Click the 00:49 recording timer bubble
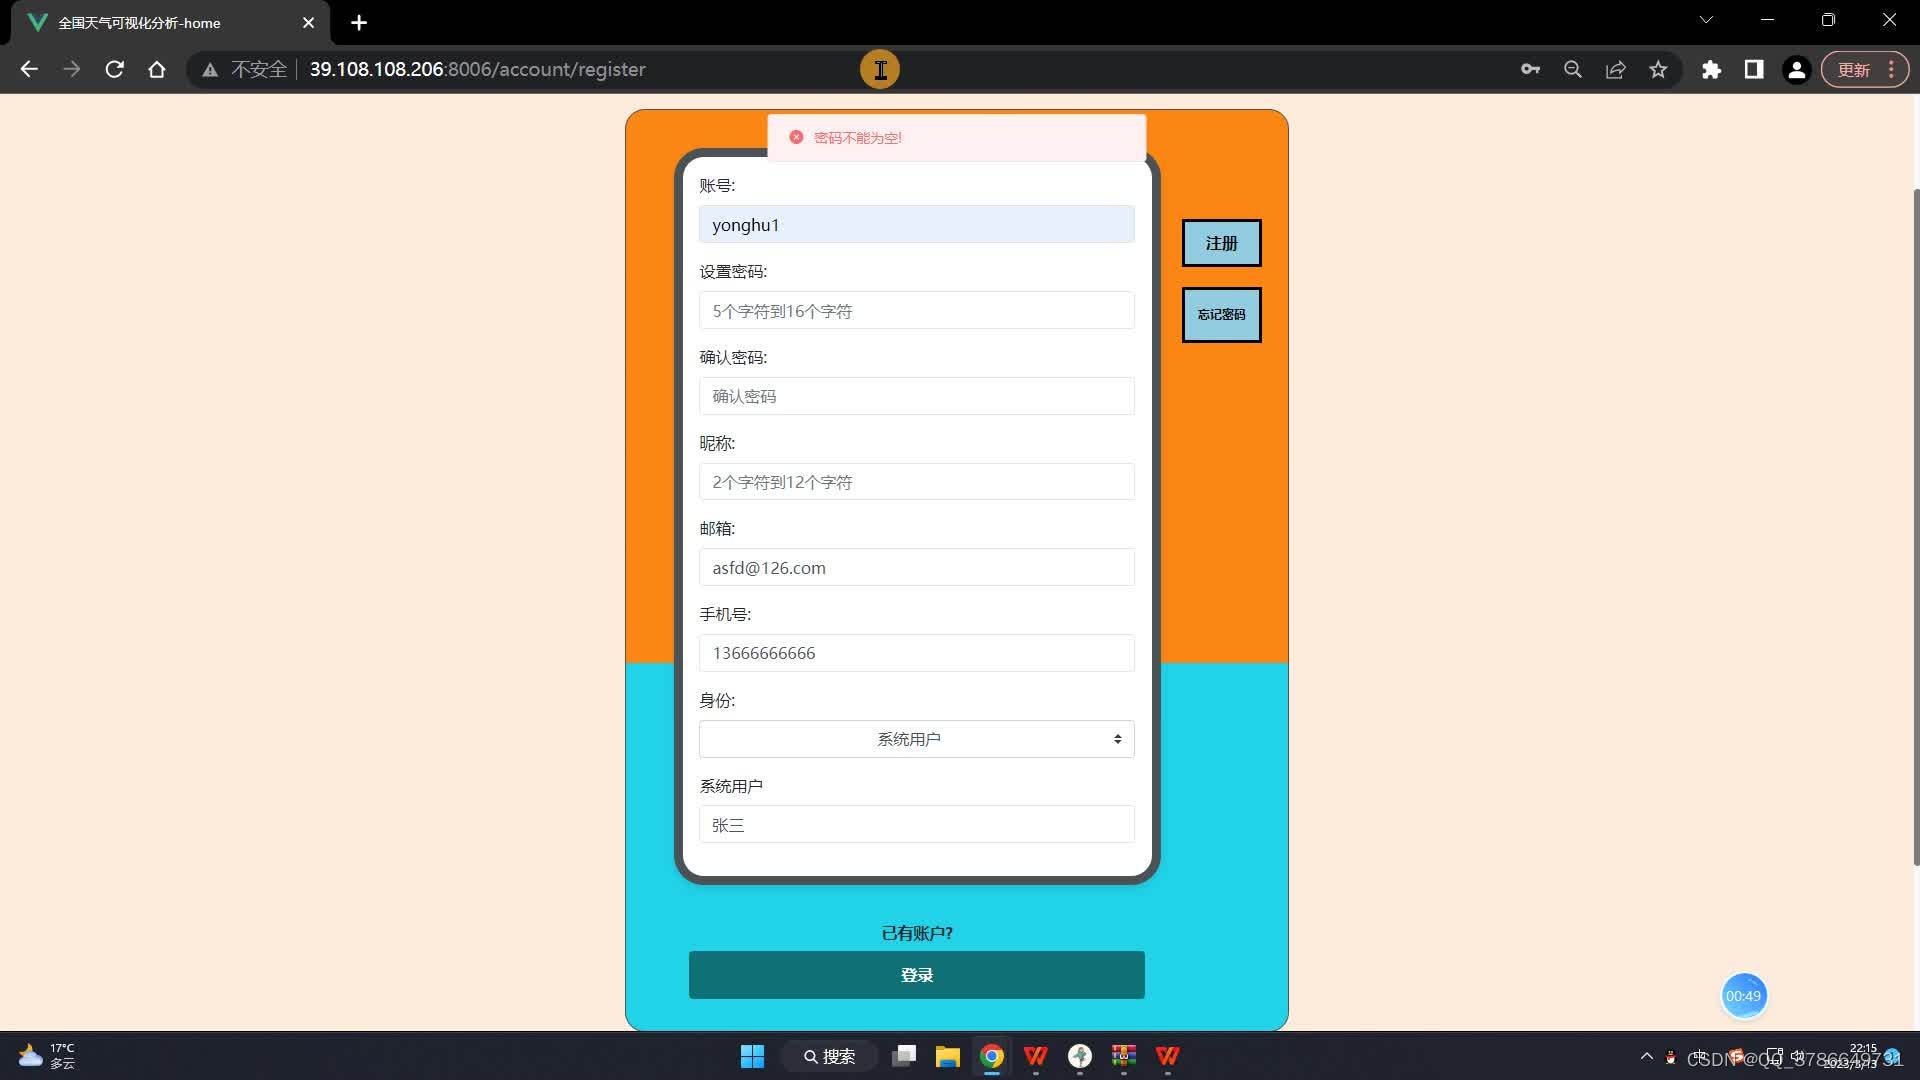Screen dimensions: 1920x1080 point(1743,996)
